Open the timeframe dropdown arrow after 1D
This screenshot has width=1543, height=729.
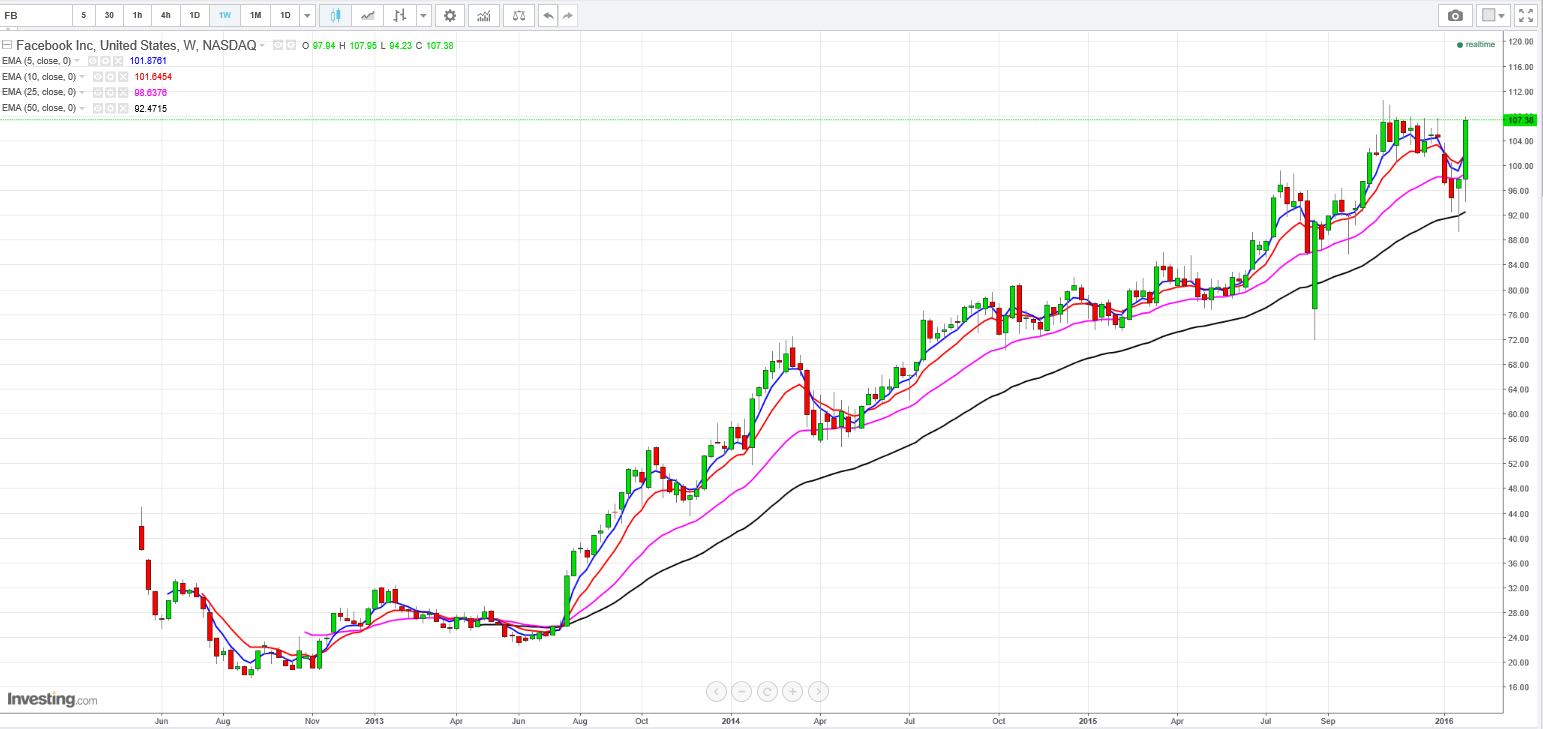pyautogui.click(x=307, y=15)
